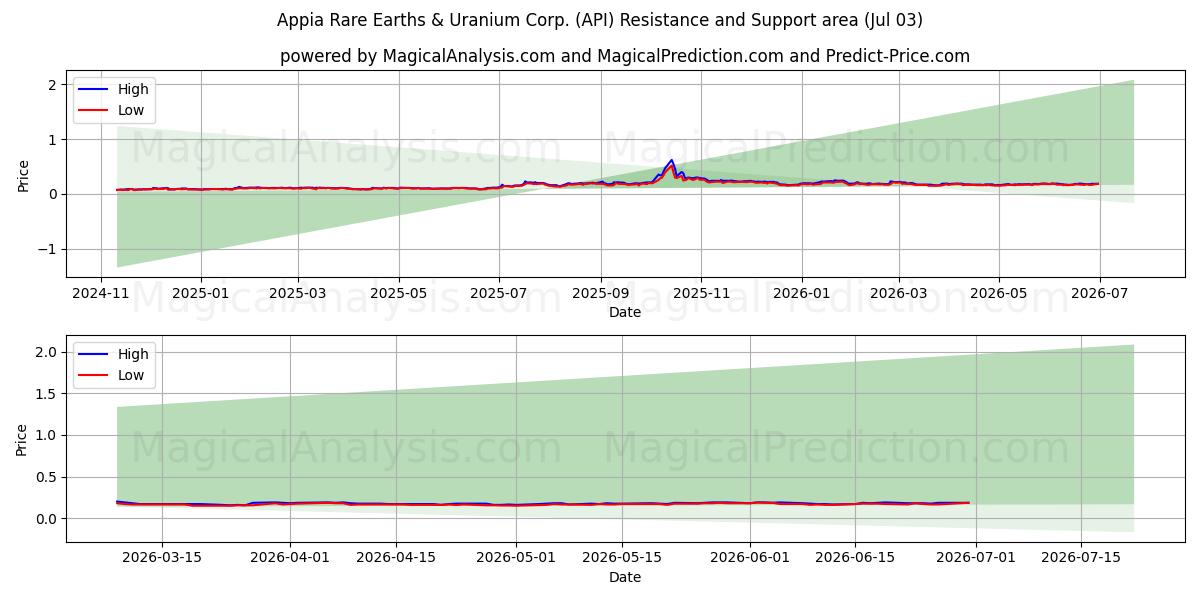Click the '2026-05-15' label in bottom chart
1200x600 pixels.
(621, 560)
